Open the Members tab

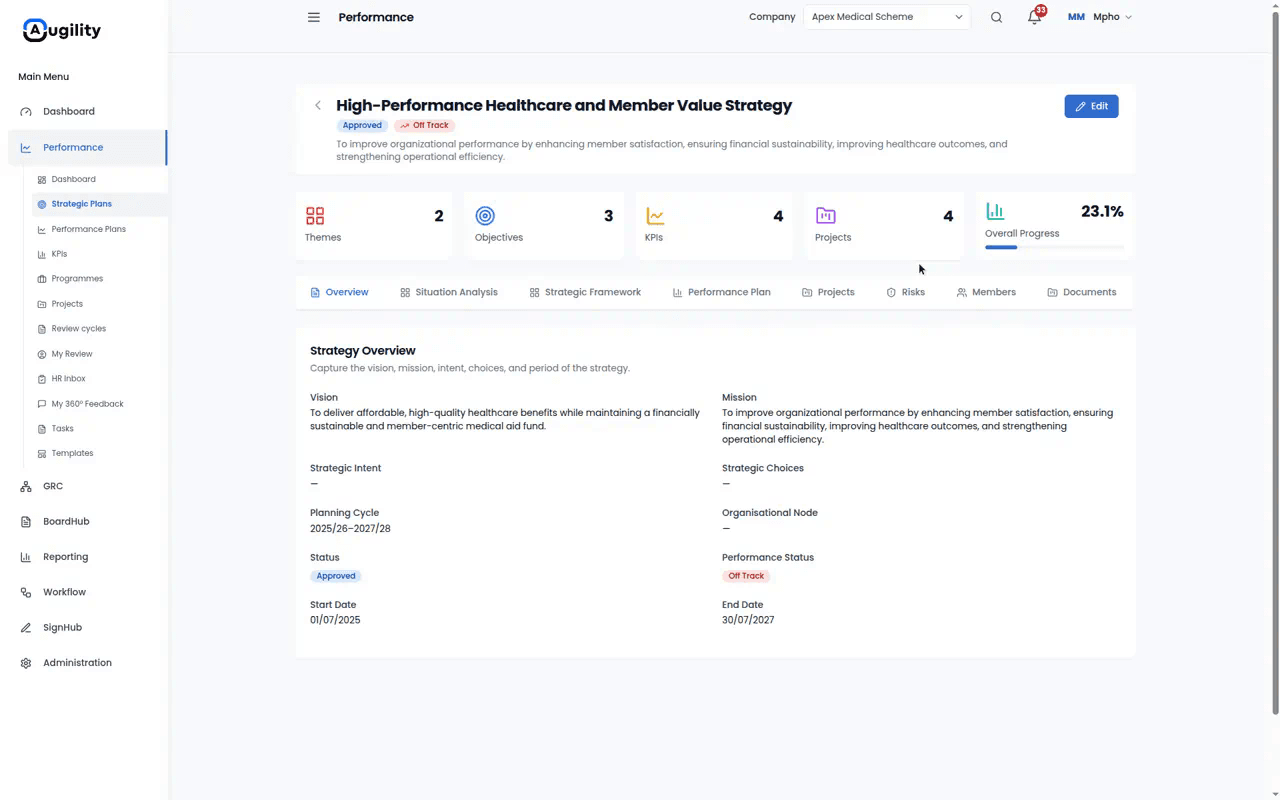click(986, 292)
